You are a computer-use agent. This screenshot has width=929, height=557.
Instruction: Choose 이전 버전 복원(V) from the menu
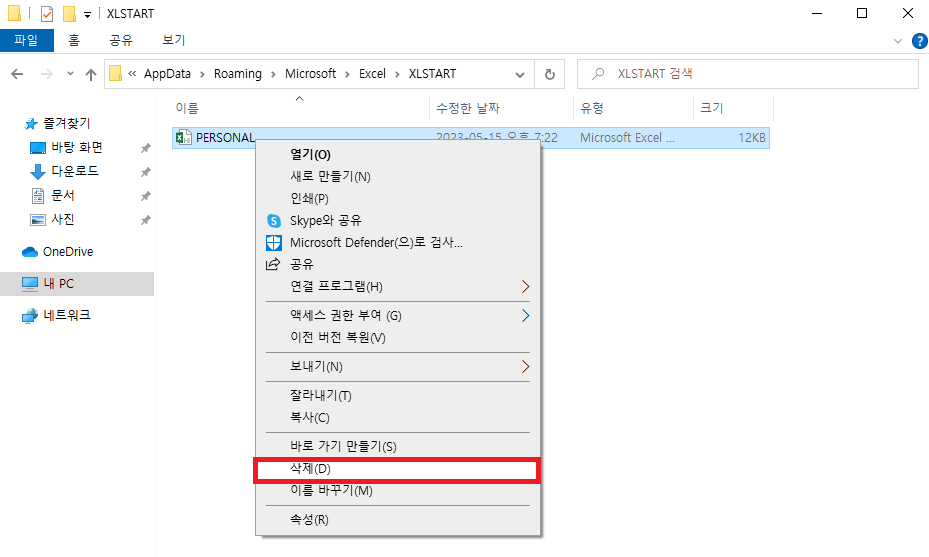point(398,337)
